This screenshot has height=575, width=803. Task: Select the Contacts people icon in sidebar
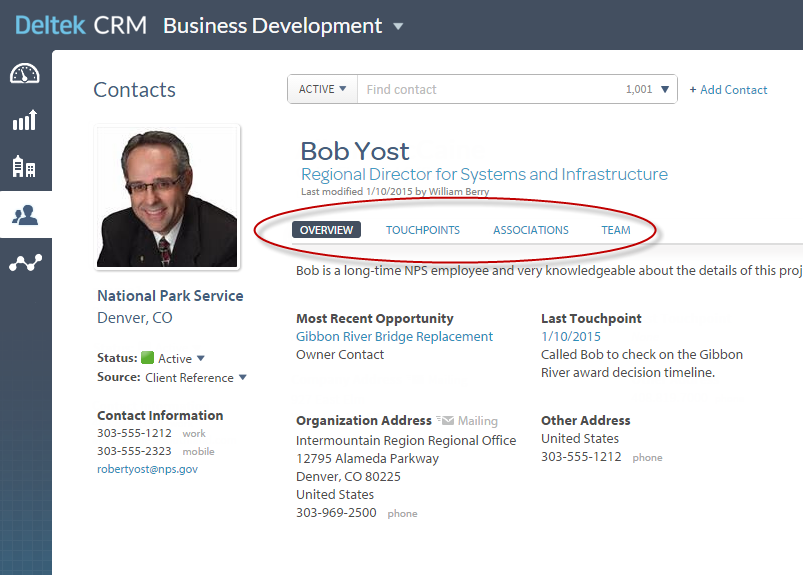(x=25, y=214)
